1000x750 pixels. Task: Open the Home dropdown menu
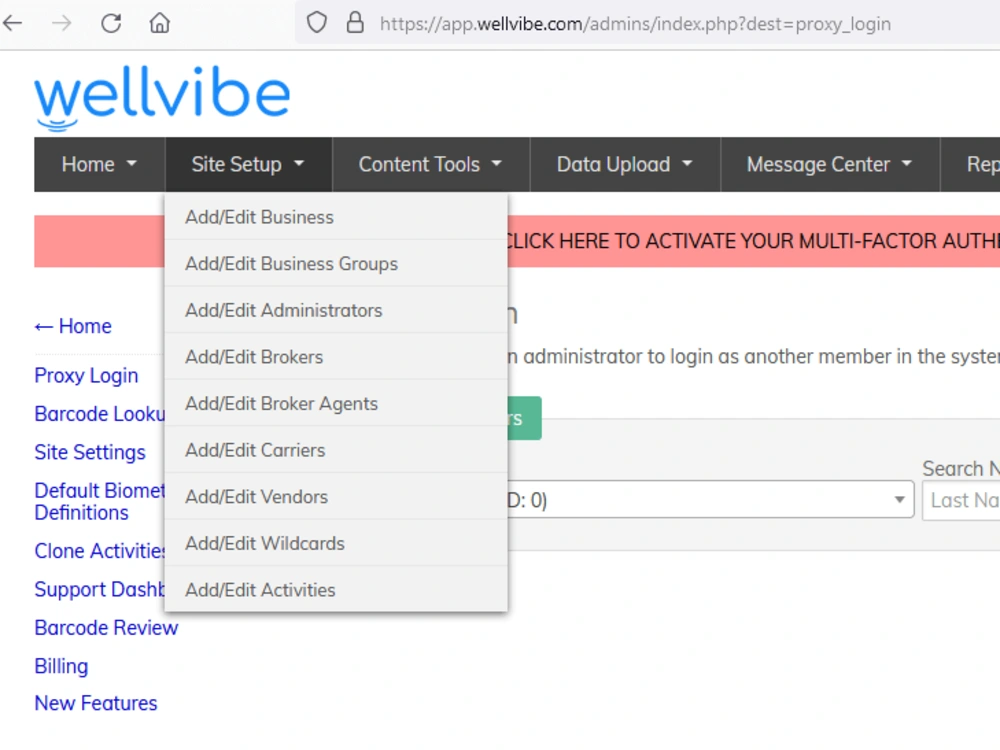tap(99, 165)
